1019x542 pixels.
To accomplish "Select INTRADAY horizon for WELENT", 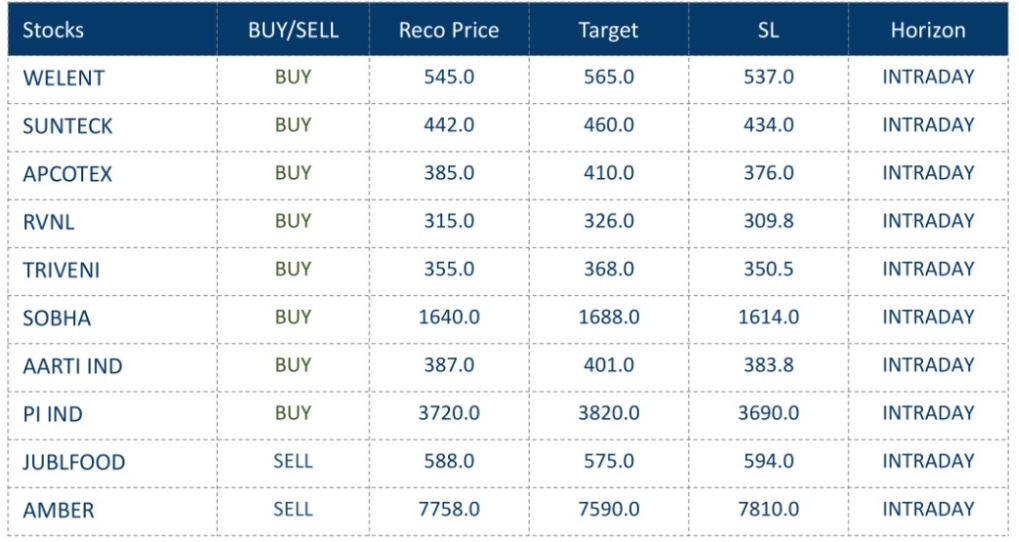I will (x=928, y=77).
